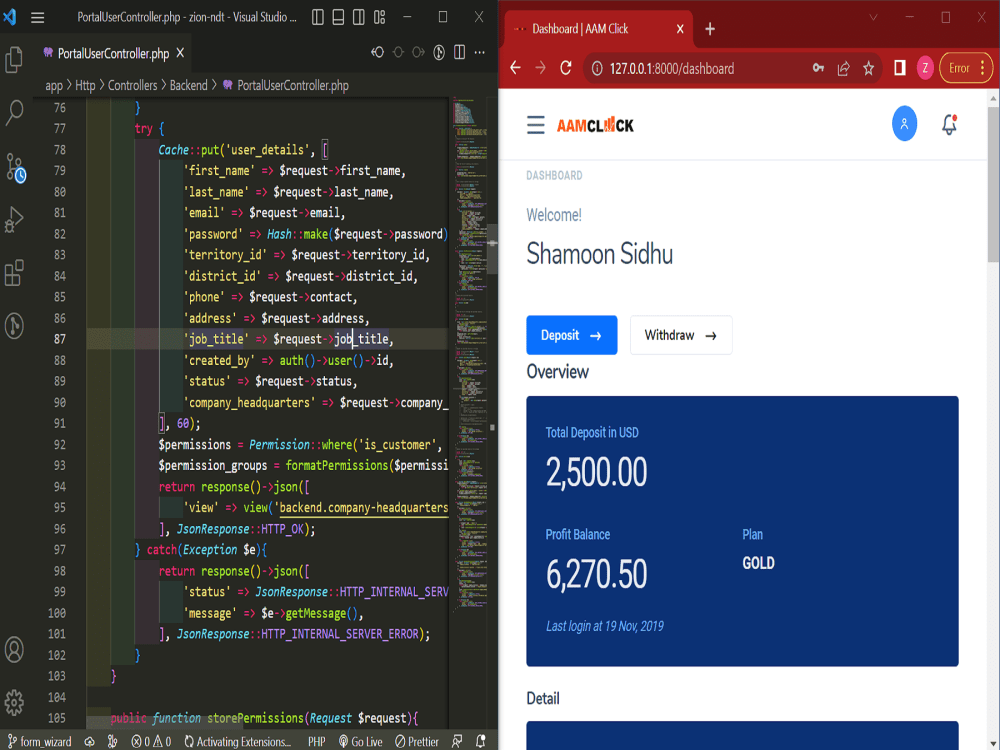Click the 'Controllers' breadcrumb segment
1000x750 pixels.
(132, 85)
